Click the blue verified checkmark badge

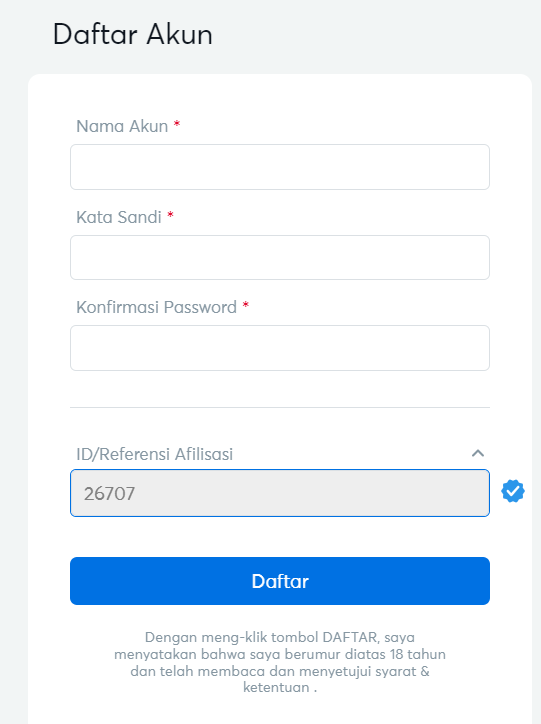click(513, 491)
